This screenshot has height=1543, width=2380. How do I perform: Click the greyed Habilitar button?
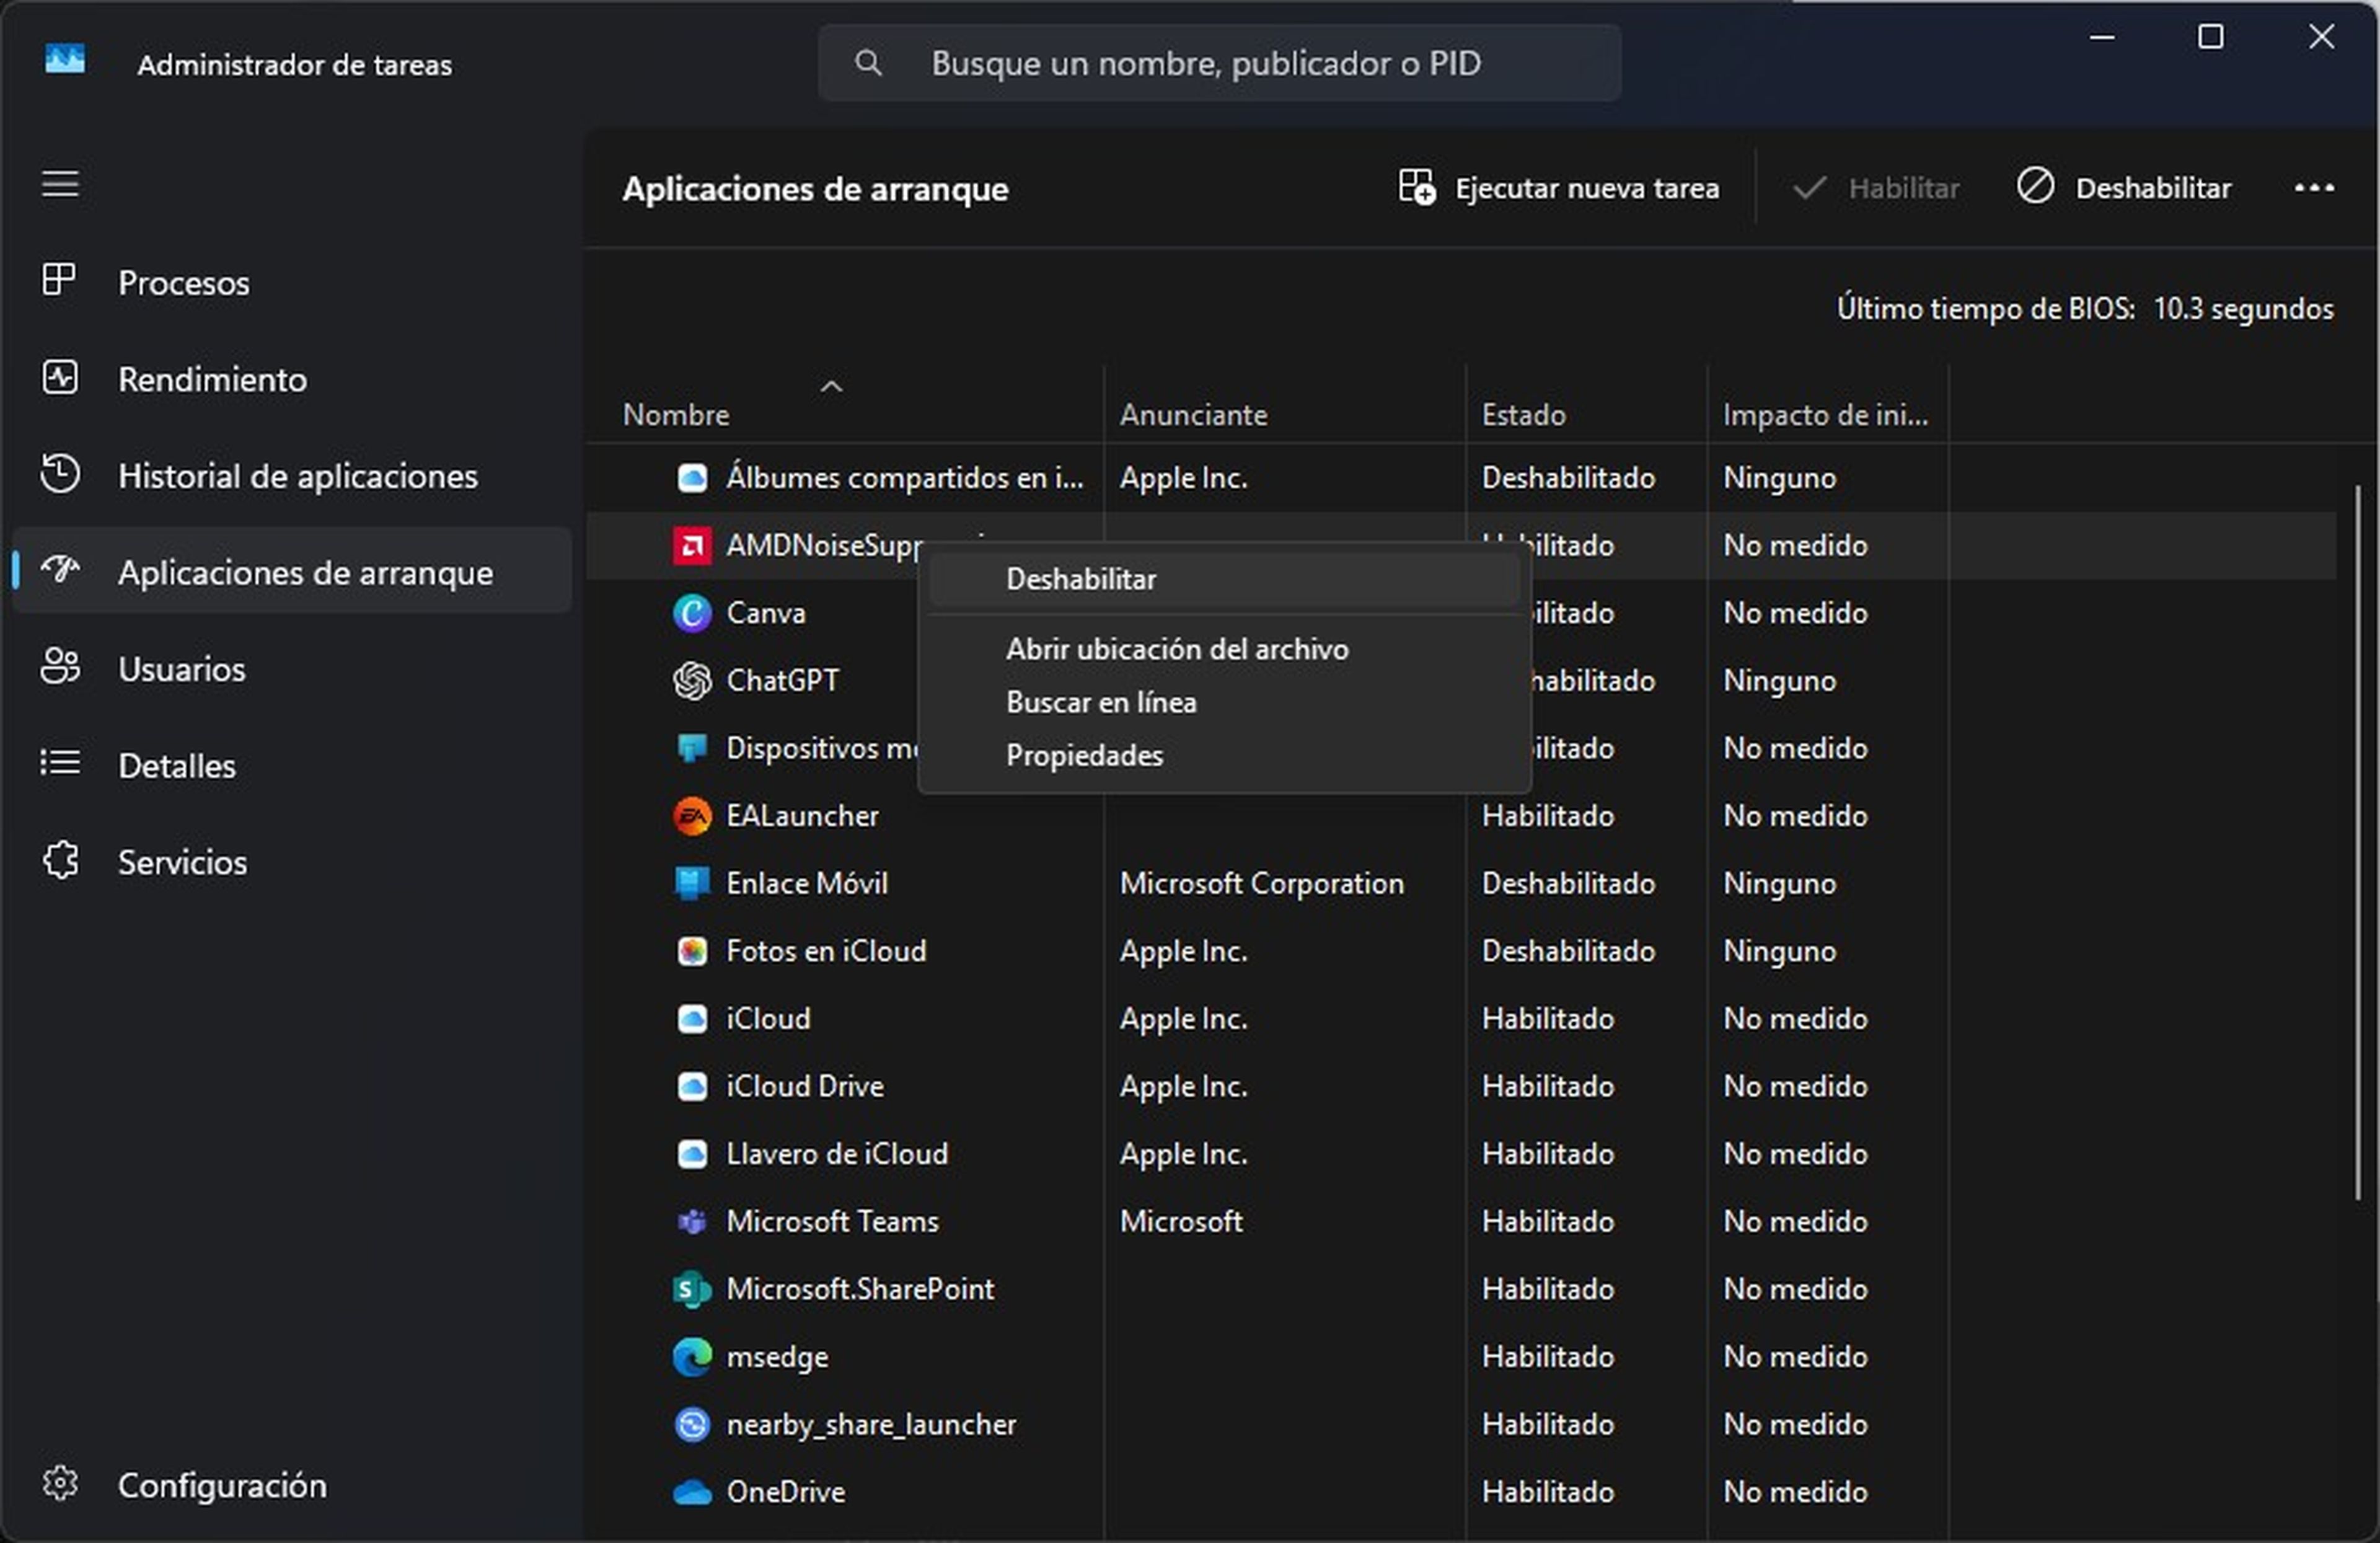click(1876, 188)
